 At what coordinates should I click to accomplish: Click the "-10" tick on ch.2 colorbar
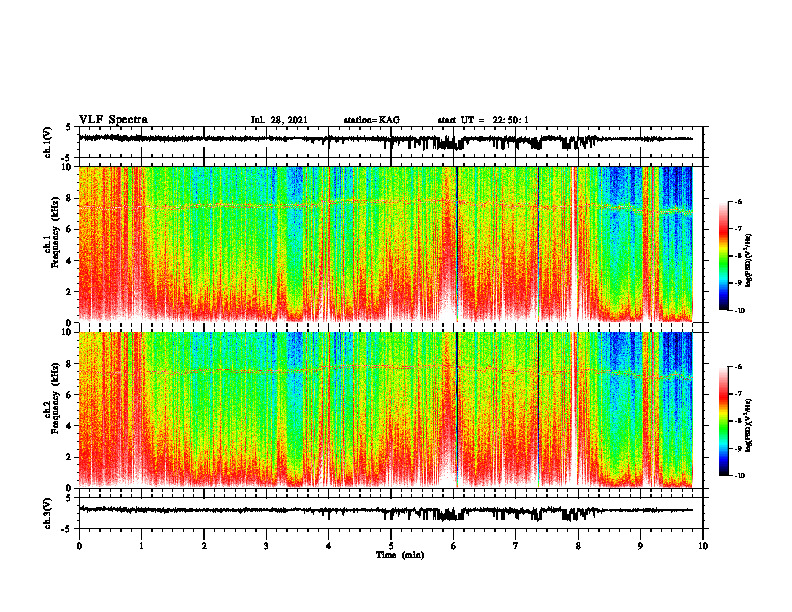pos(739,476)
